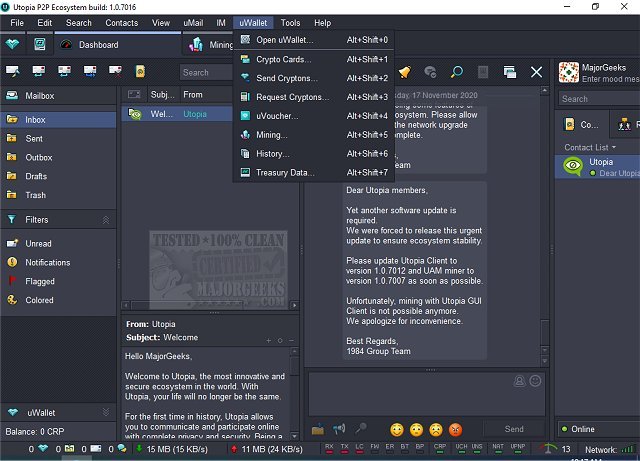Select the Outbox folder
Image resolution: width=640 pixels, height=461 pixels.
click(x=58, y=157)
